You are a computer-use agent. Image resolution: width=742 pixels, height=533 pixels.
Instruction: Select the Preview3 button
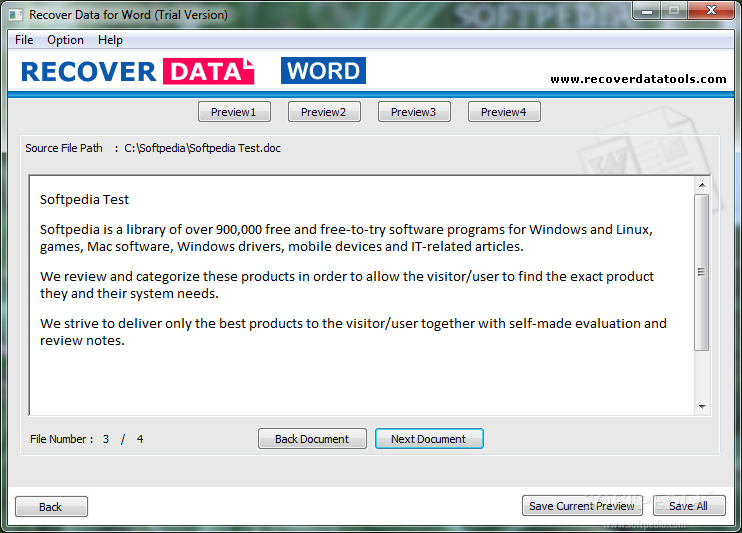[414, 112]
